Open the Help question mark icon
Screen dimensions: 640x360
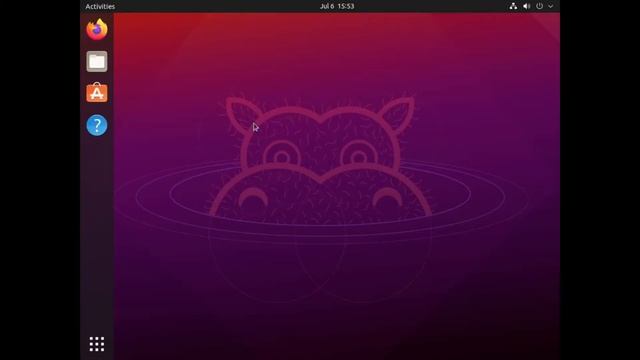tap(97, 125)
